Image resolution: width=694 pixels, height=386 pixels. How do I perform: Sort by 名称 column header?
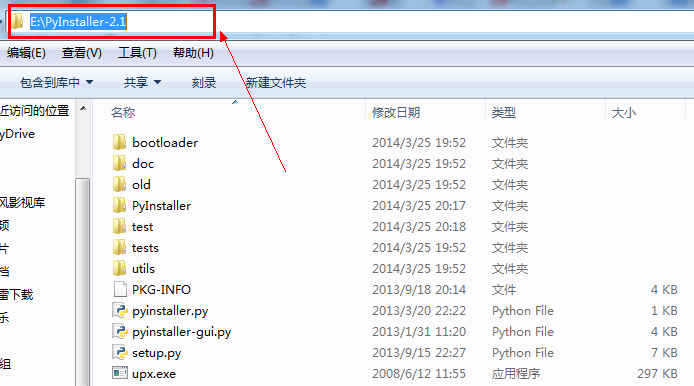pyautogui.click(x=123, y=112)
